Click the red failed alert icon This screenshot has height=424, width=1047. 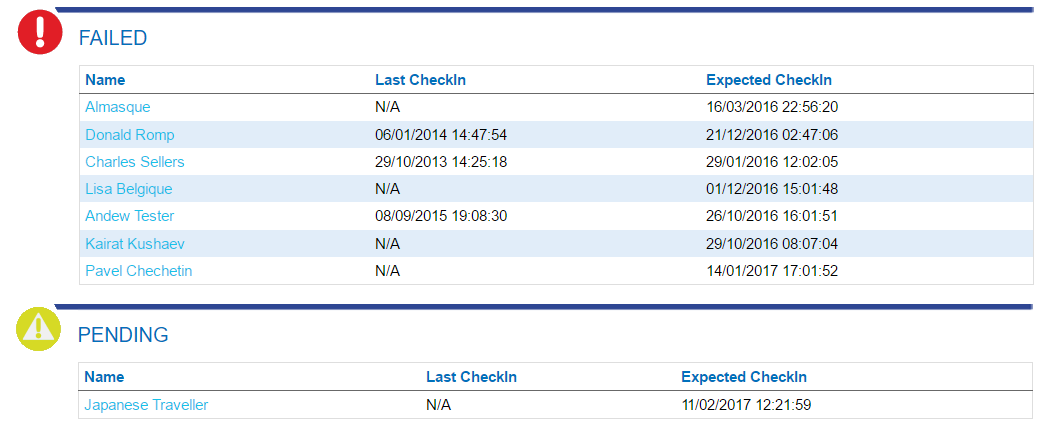40,32
